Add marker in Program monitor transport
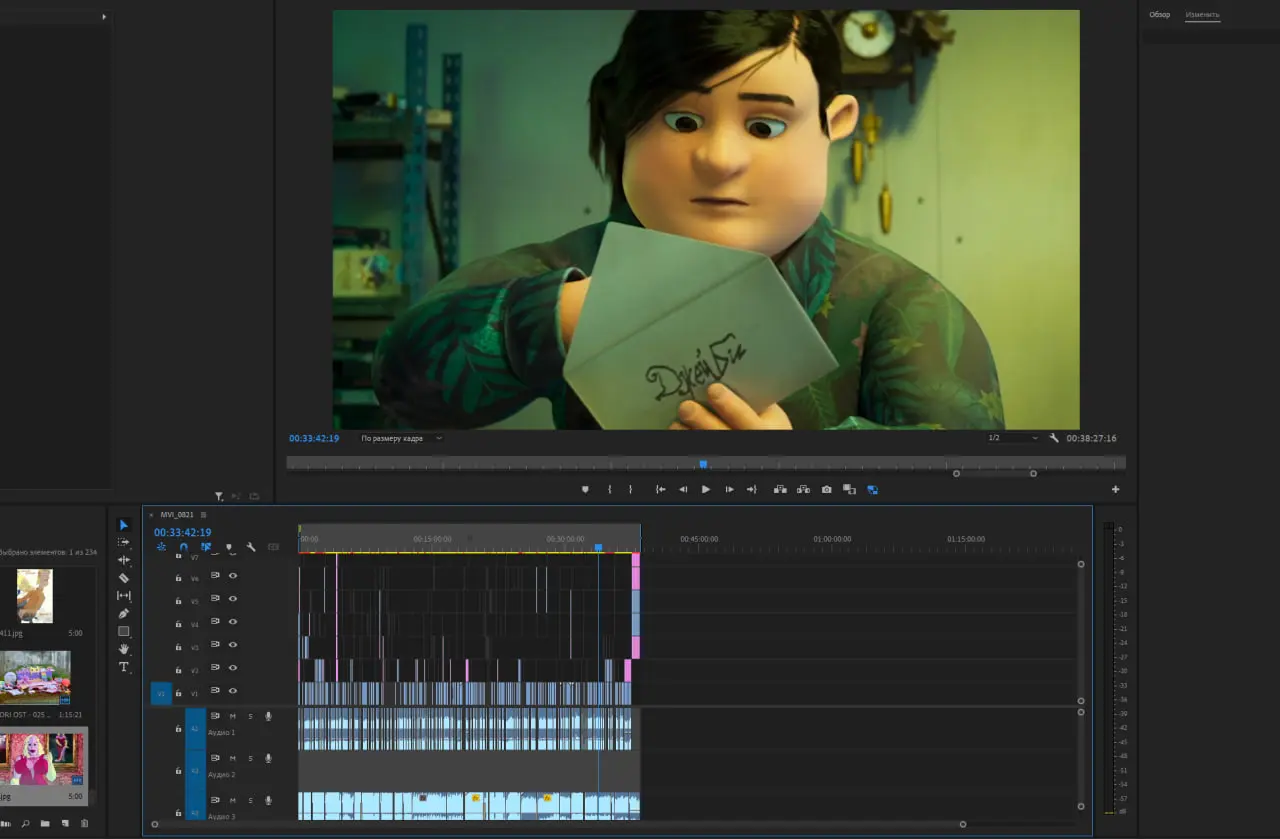1280x839 pixels. point(586,489)
